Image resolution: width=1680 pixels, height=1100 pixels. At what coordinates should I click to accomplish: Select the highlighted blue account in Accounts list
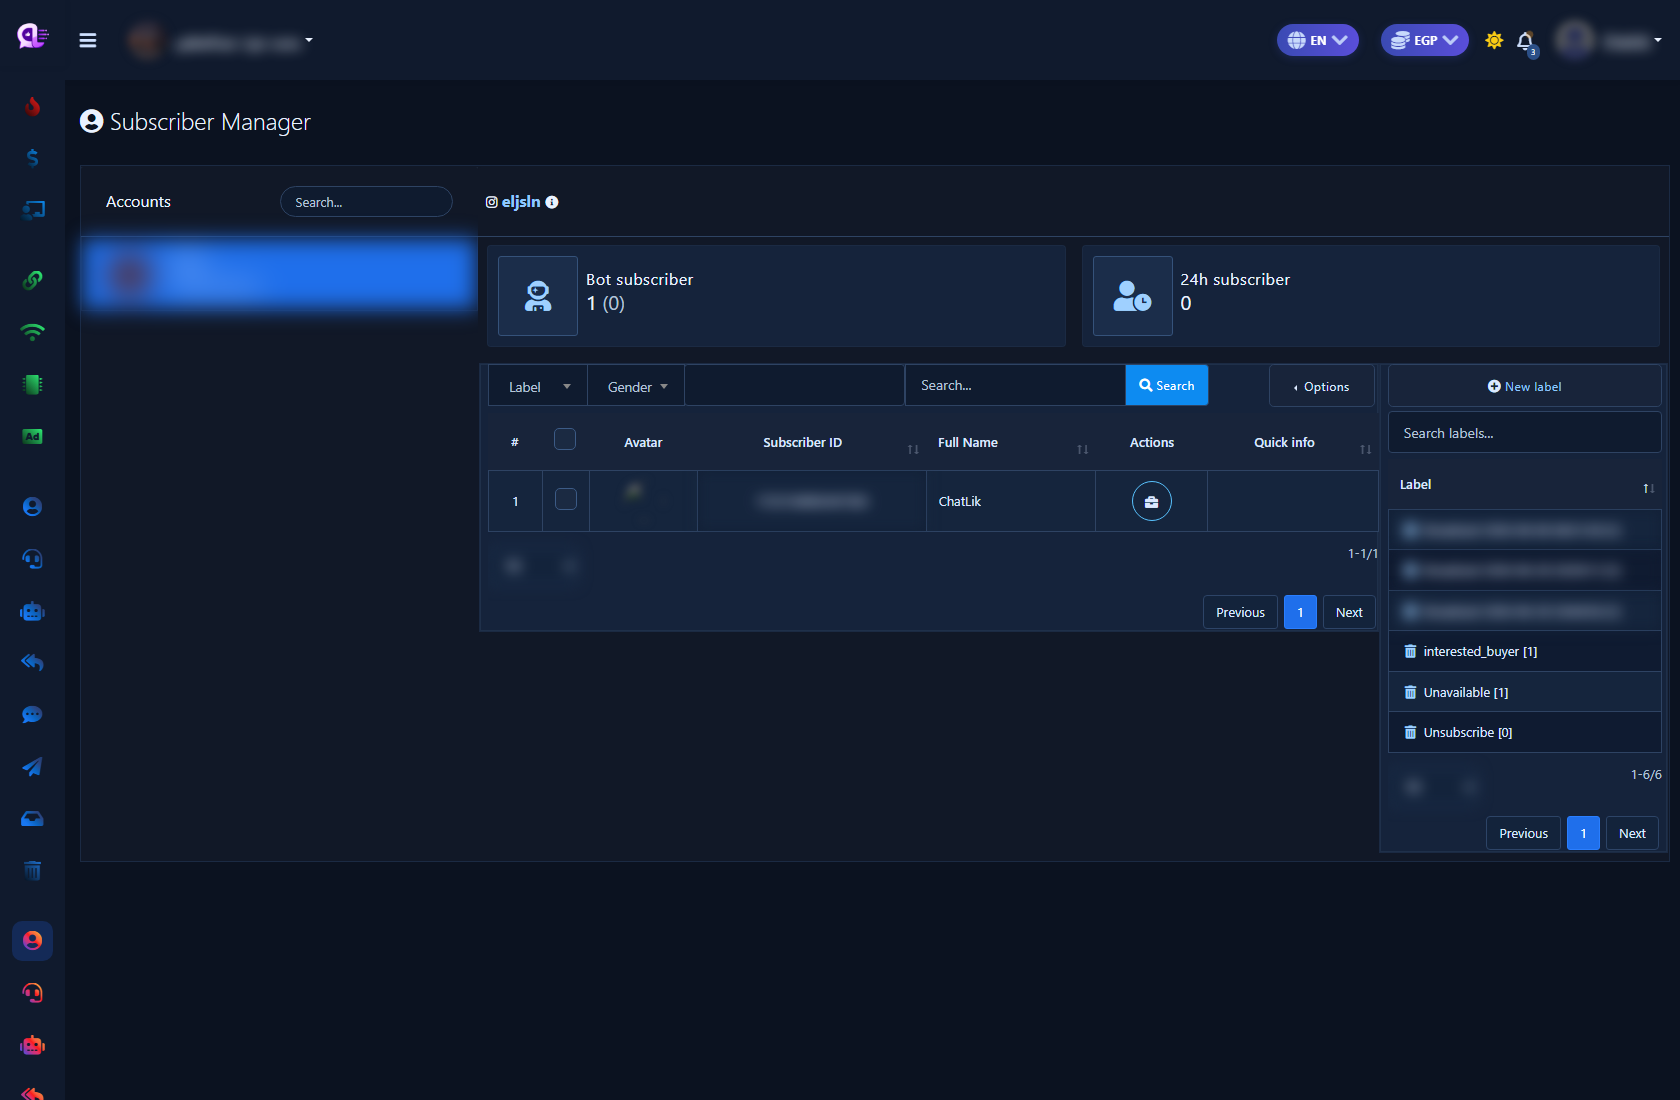pyautogui.click(x=279, y=274)
